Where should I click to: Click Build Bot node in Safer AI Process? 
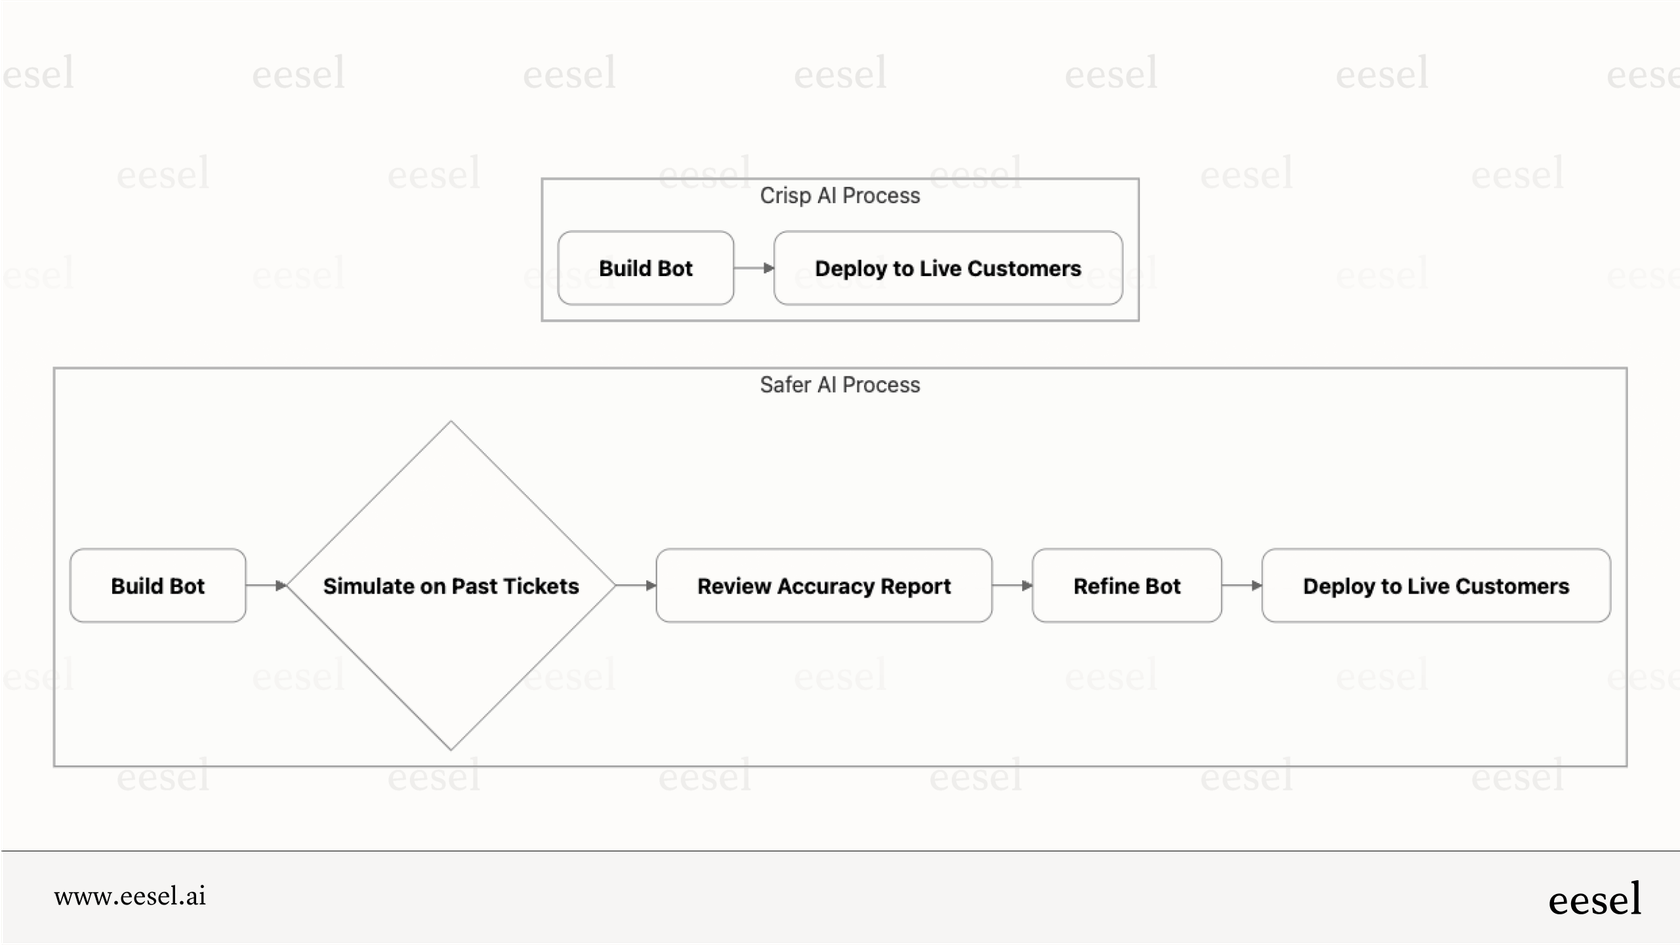coord(157,586)
